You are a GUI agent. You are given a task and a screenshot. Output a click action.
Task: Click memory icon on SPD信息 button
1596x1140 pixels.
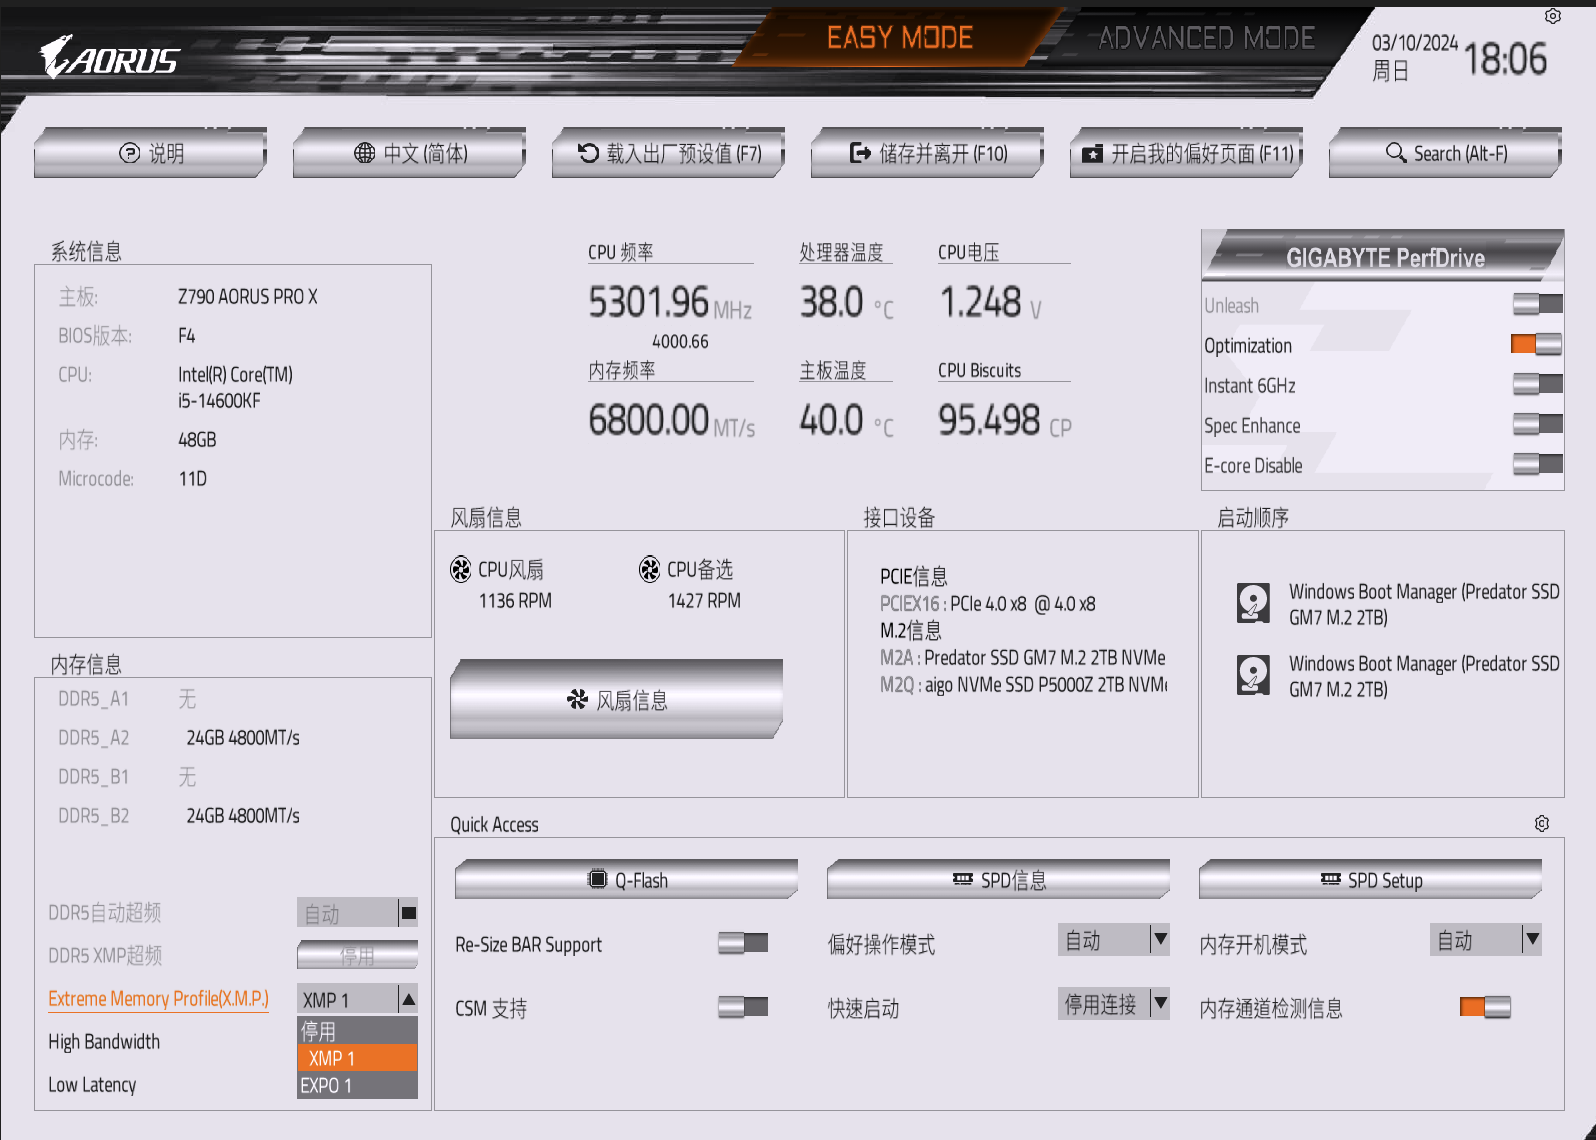(x=963, y=879)
